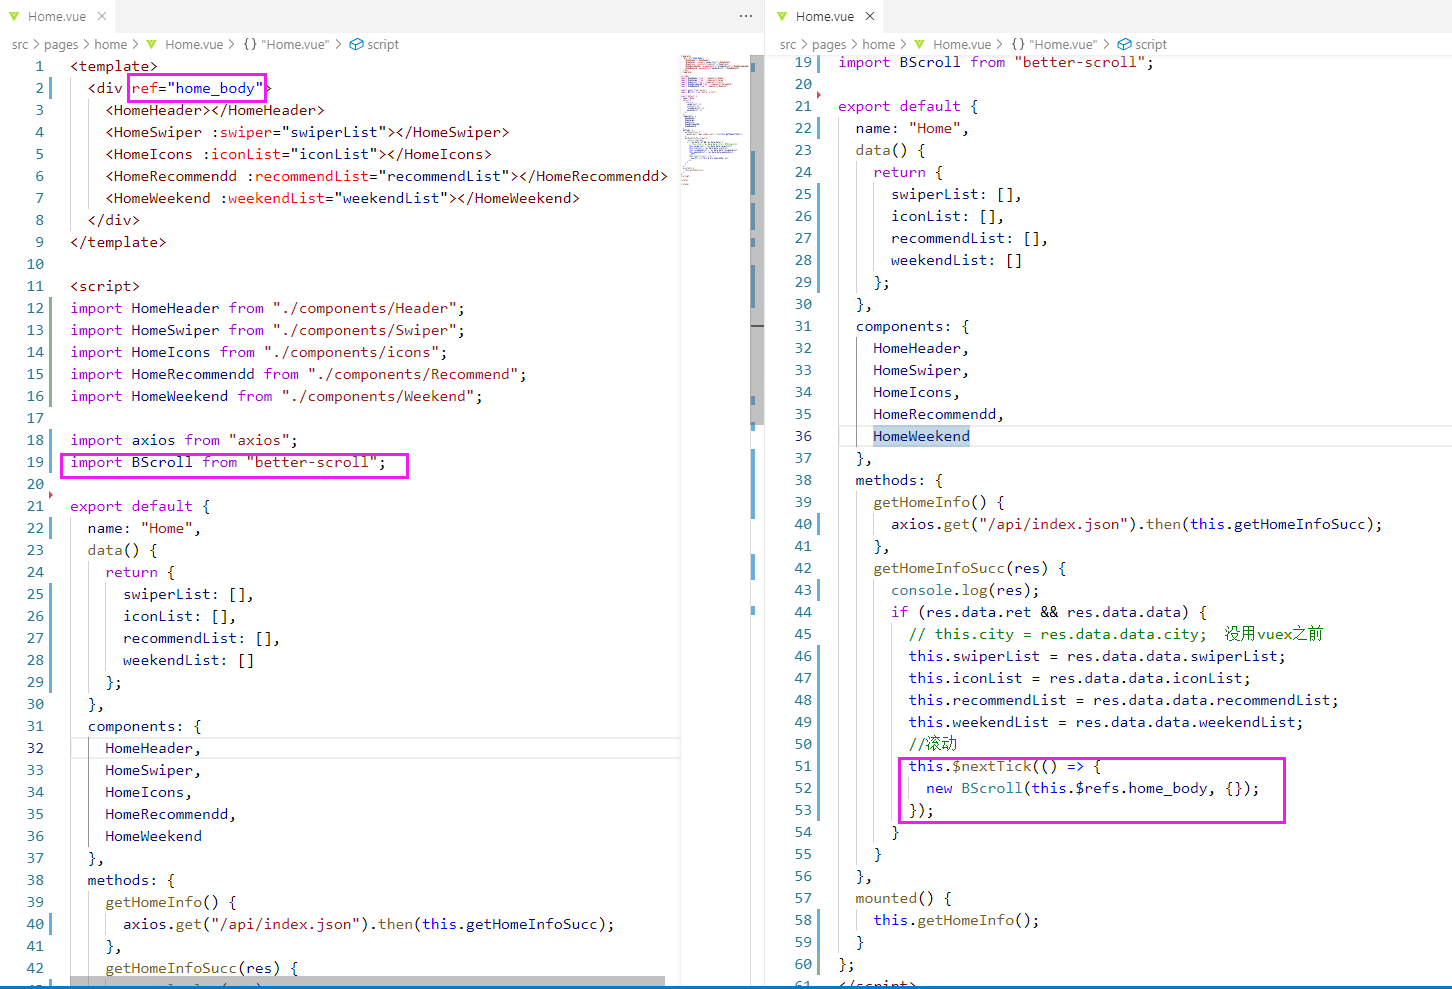1452x989 pixels.
Task: Click the commented-out this.city line
Action: pyautogui.click(x=1116, y=634)
